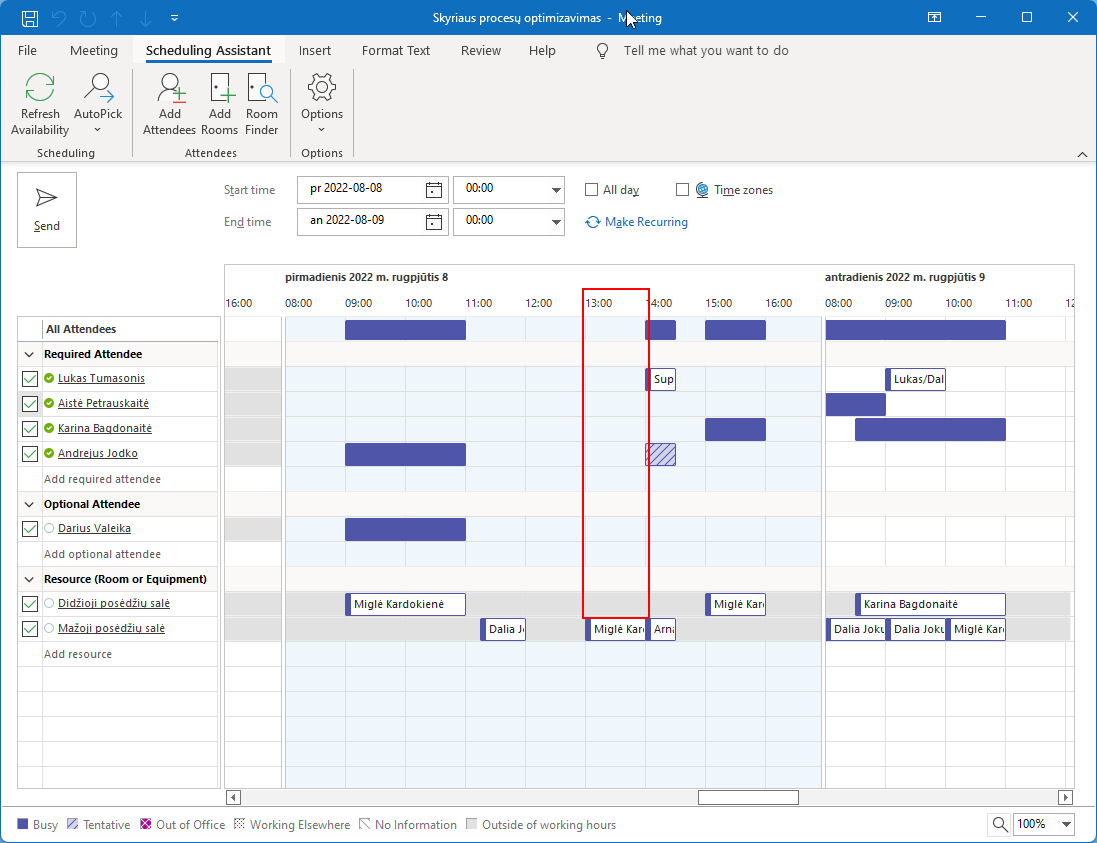Click the Send button
Image resolution: width=1097 pixels, height=843 pixels.
point(47,209)
